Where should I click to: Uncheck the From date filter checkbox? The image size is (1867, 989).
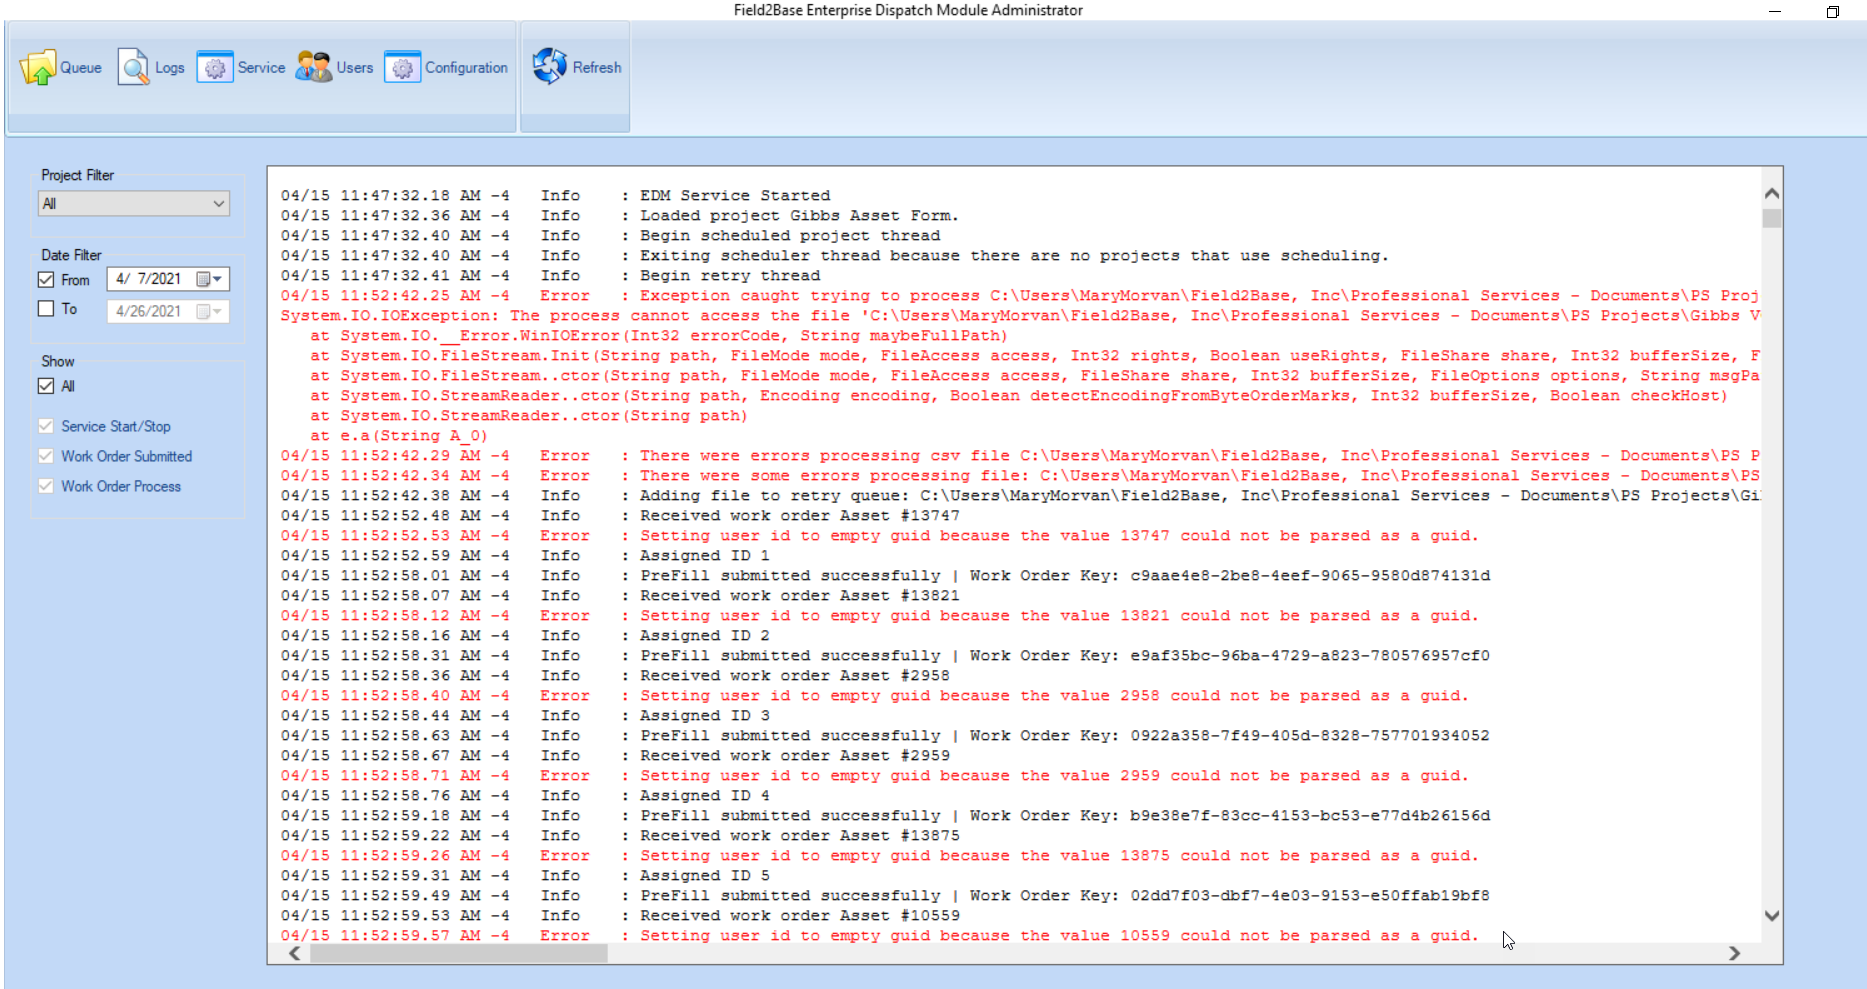click(x=46, y=280)
